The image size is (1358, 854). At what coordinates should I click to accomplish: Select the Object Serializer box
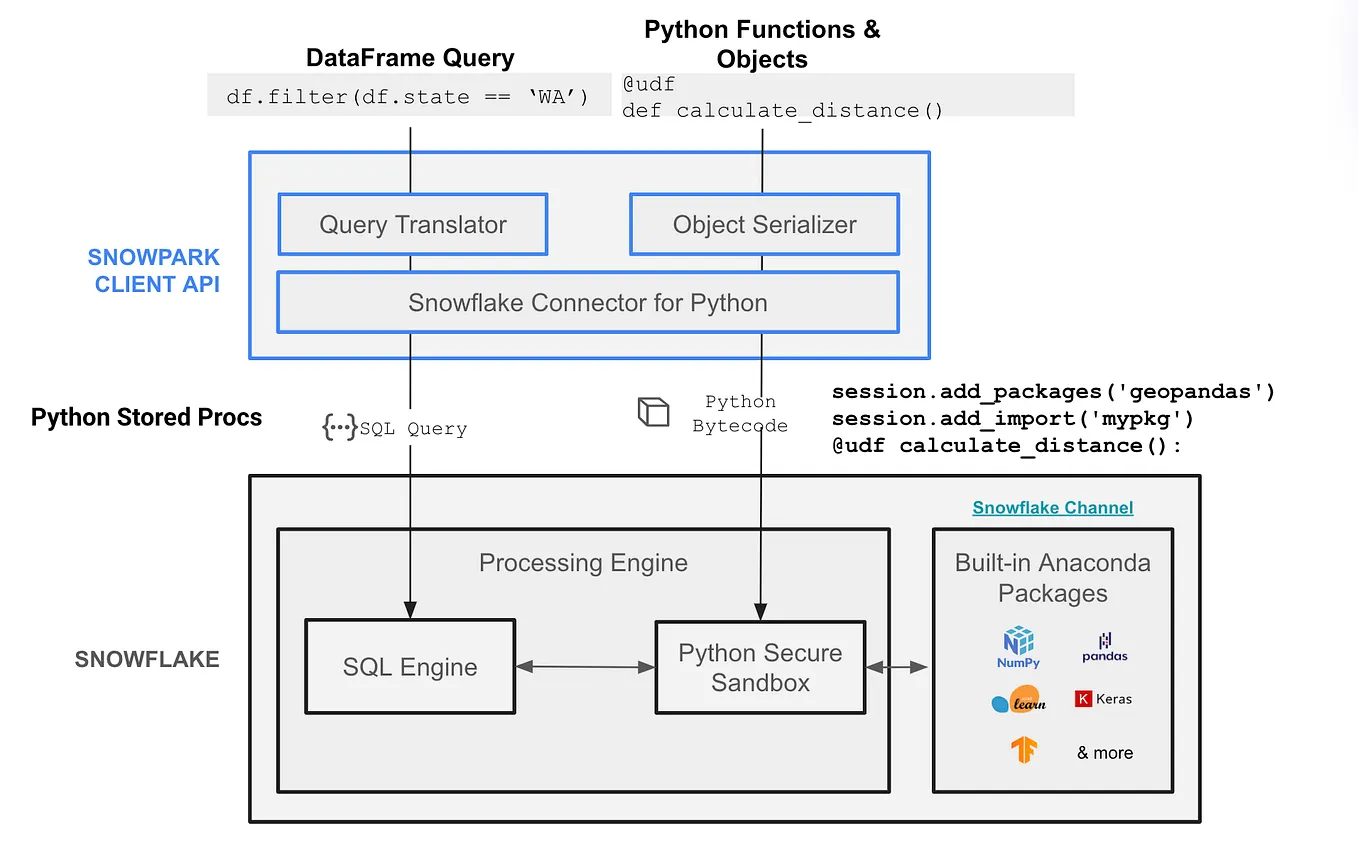(x=764, y=224)
